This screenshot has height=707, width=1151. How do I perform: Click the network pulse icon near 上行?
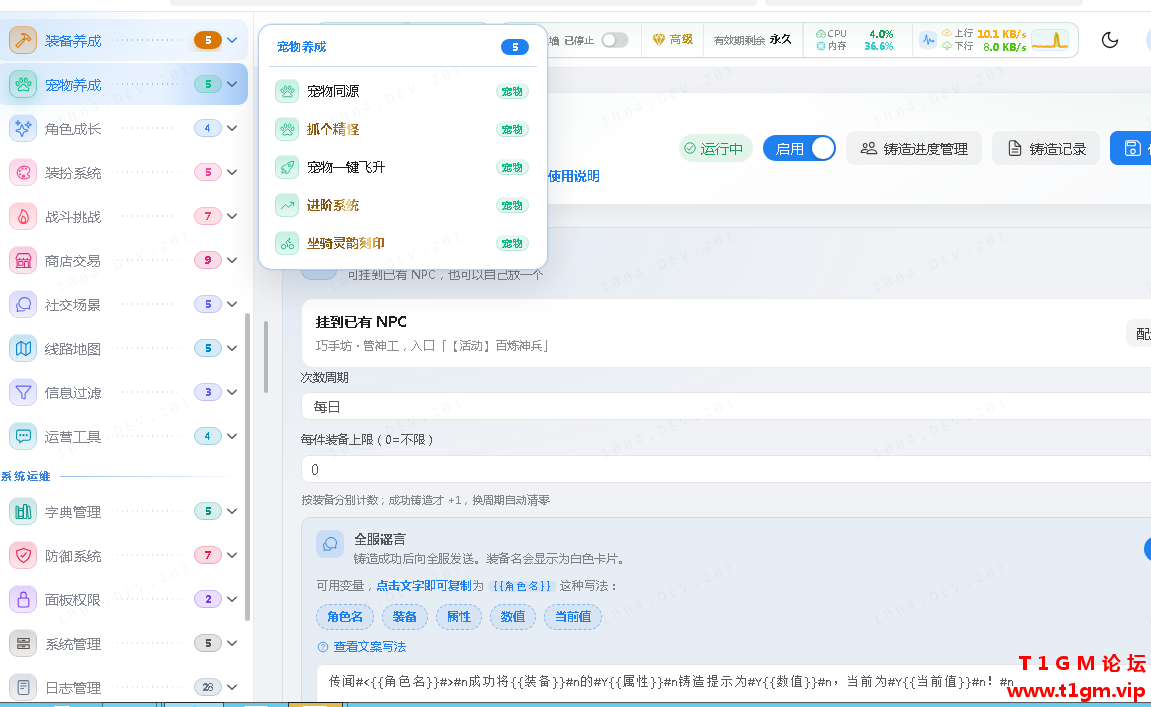tap(929, 40)
